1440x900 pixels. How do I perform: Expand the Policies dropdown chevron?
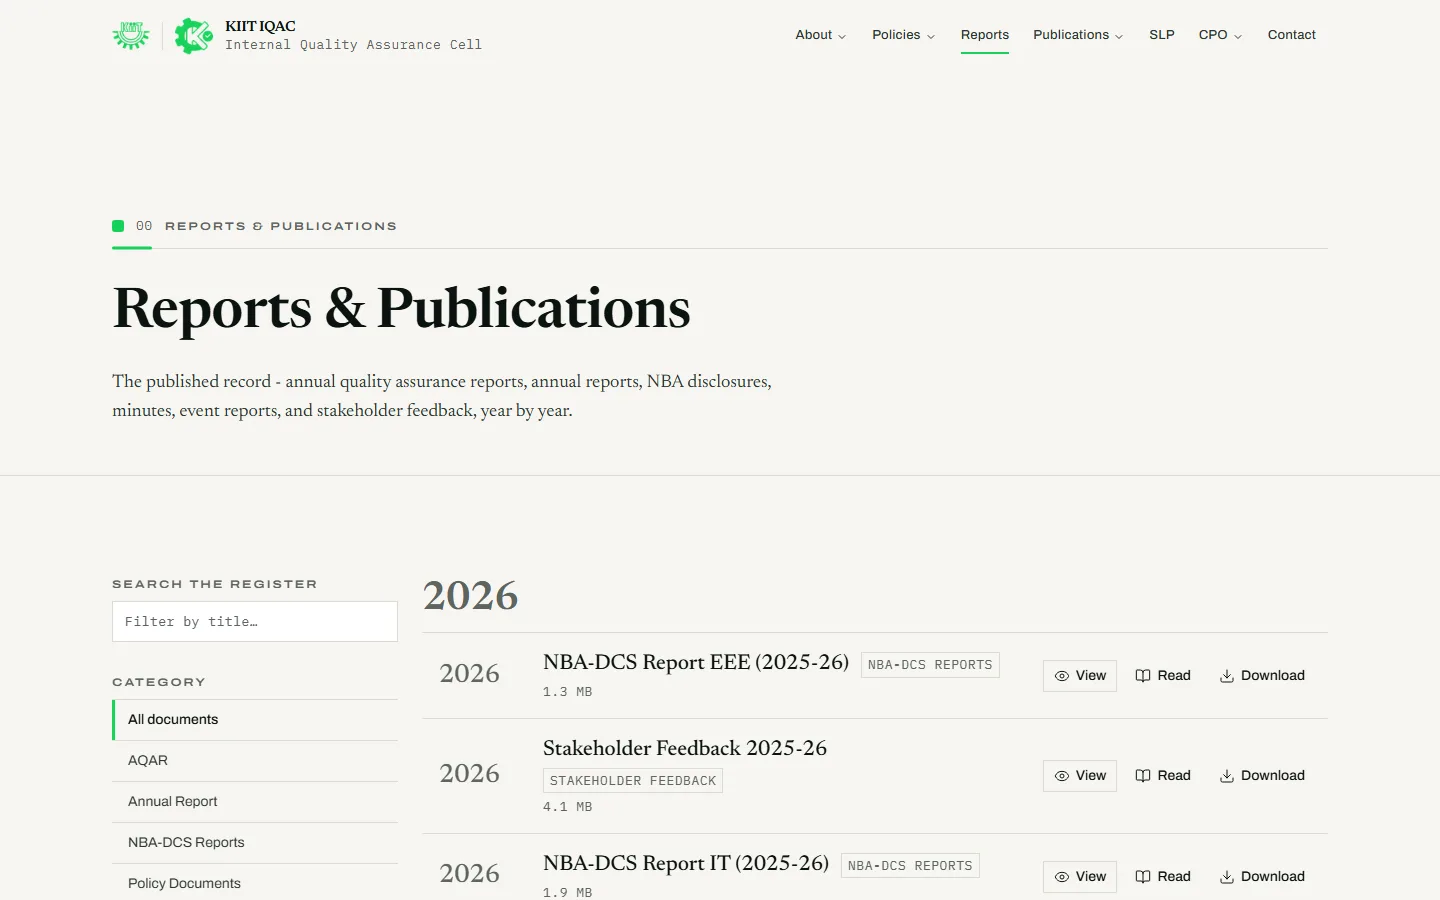931,36
